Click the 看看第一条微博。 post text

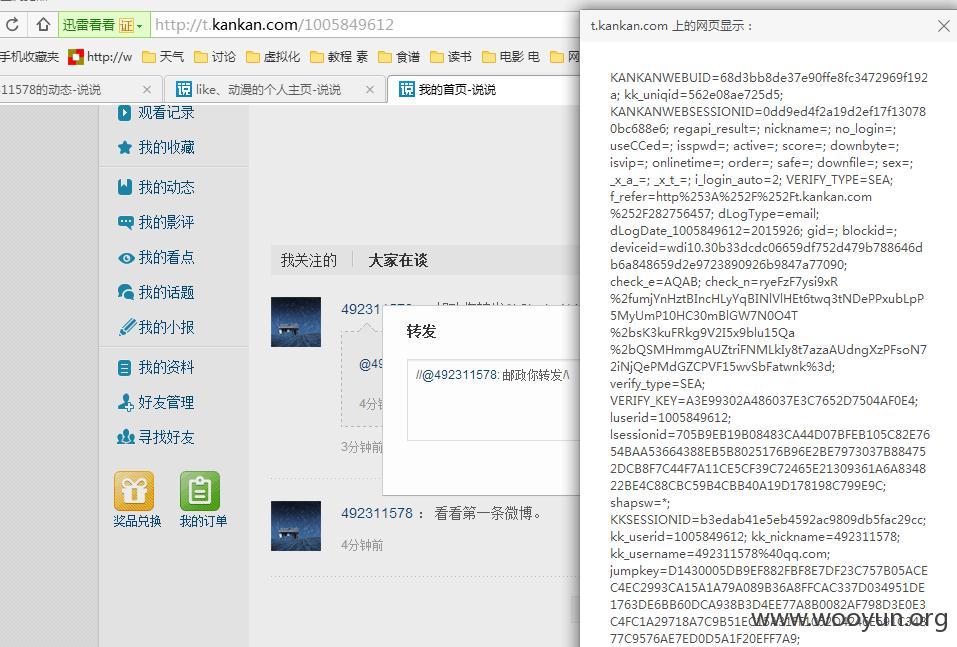488,513
